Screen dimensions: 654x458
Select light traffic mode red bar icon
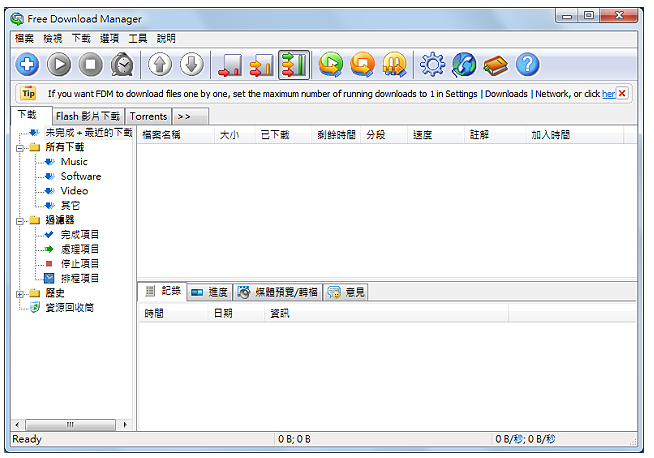point(230,65)
